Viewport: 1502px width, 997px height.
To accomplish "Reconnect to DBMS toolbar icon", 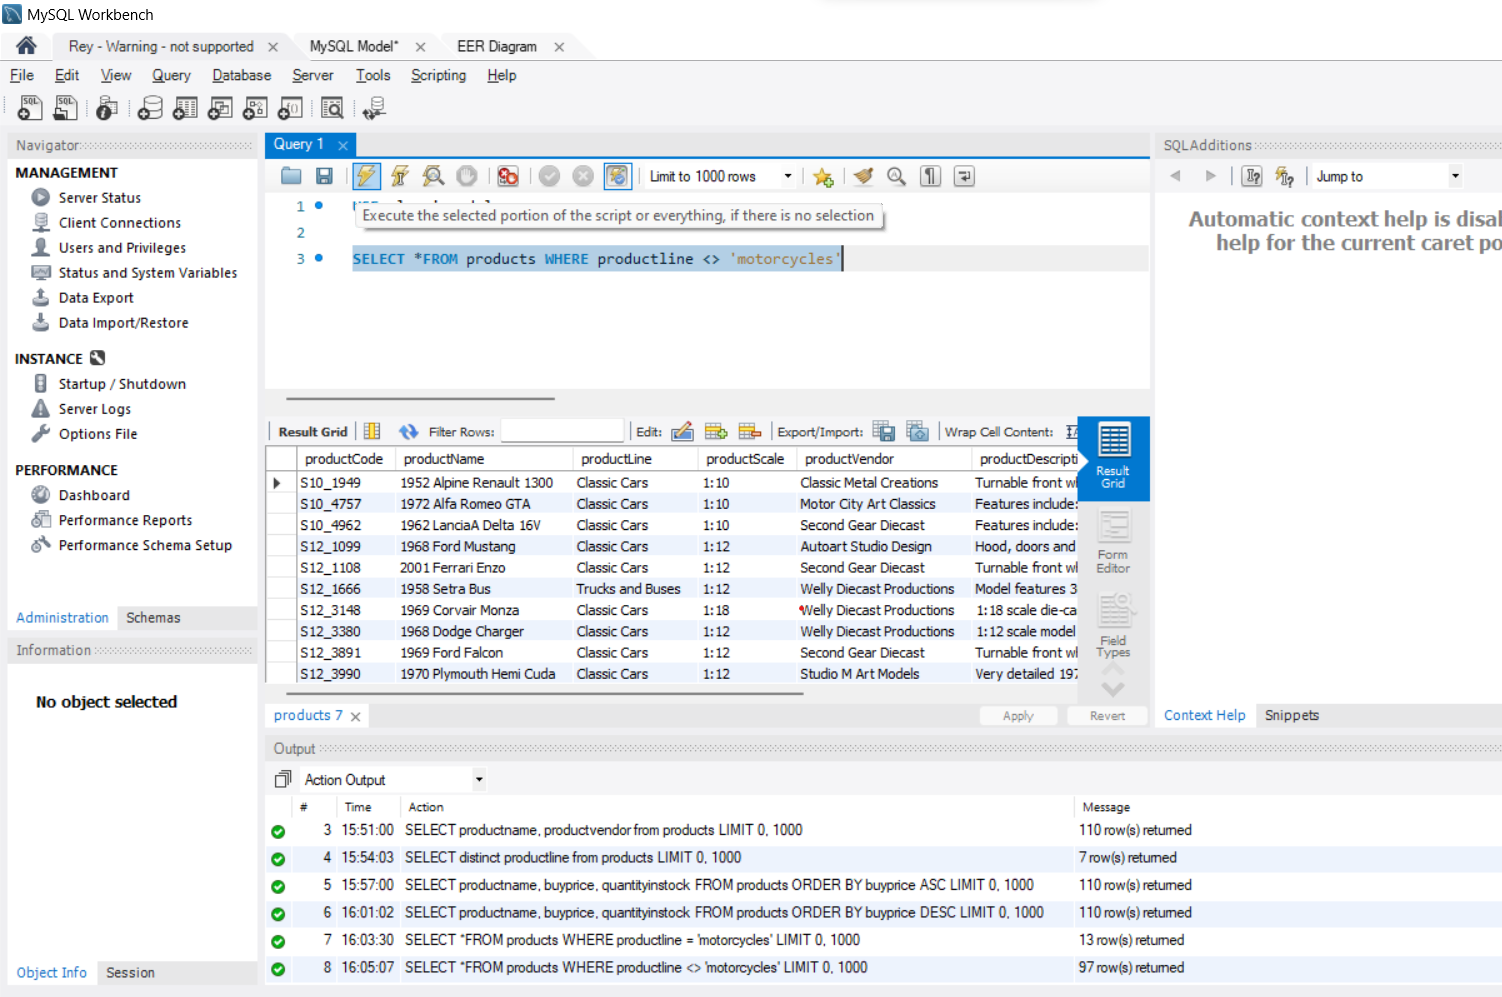I will click(x=374, y=108).
